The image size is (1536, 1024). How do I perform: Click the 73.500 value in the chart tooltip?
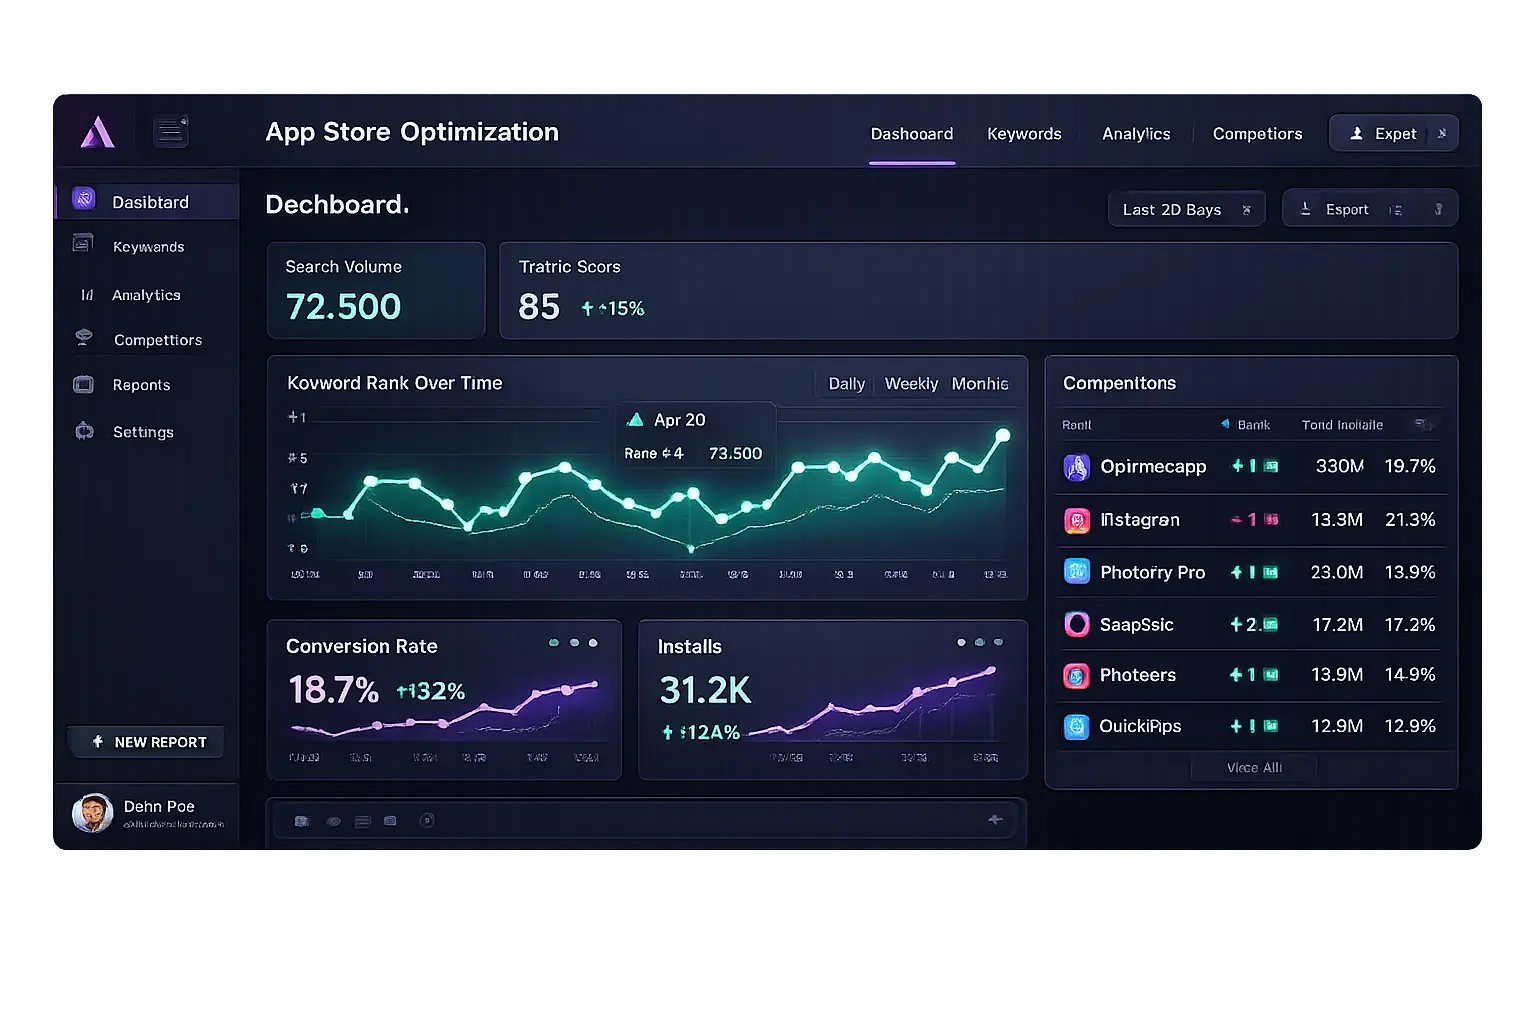tap(735, 453)
